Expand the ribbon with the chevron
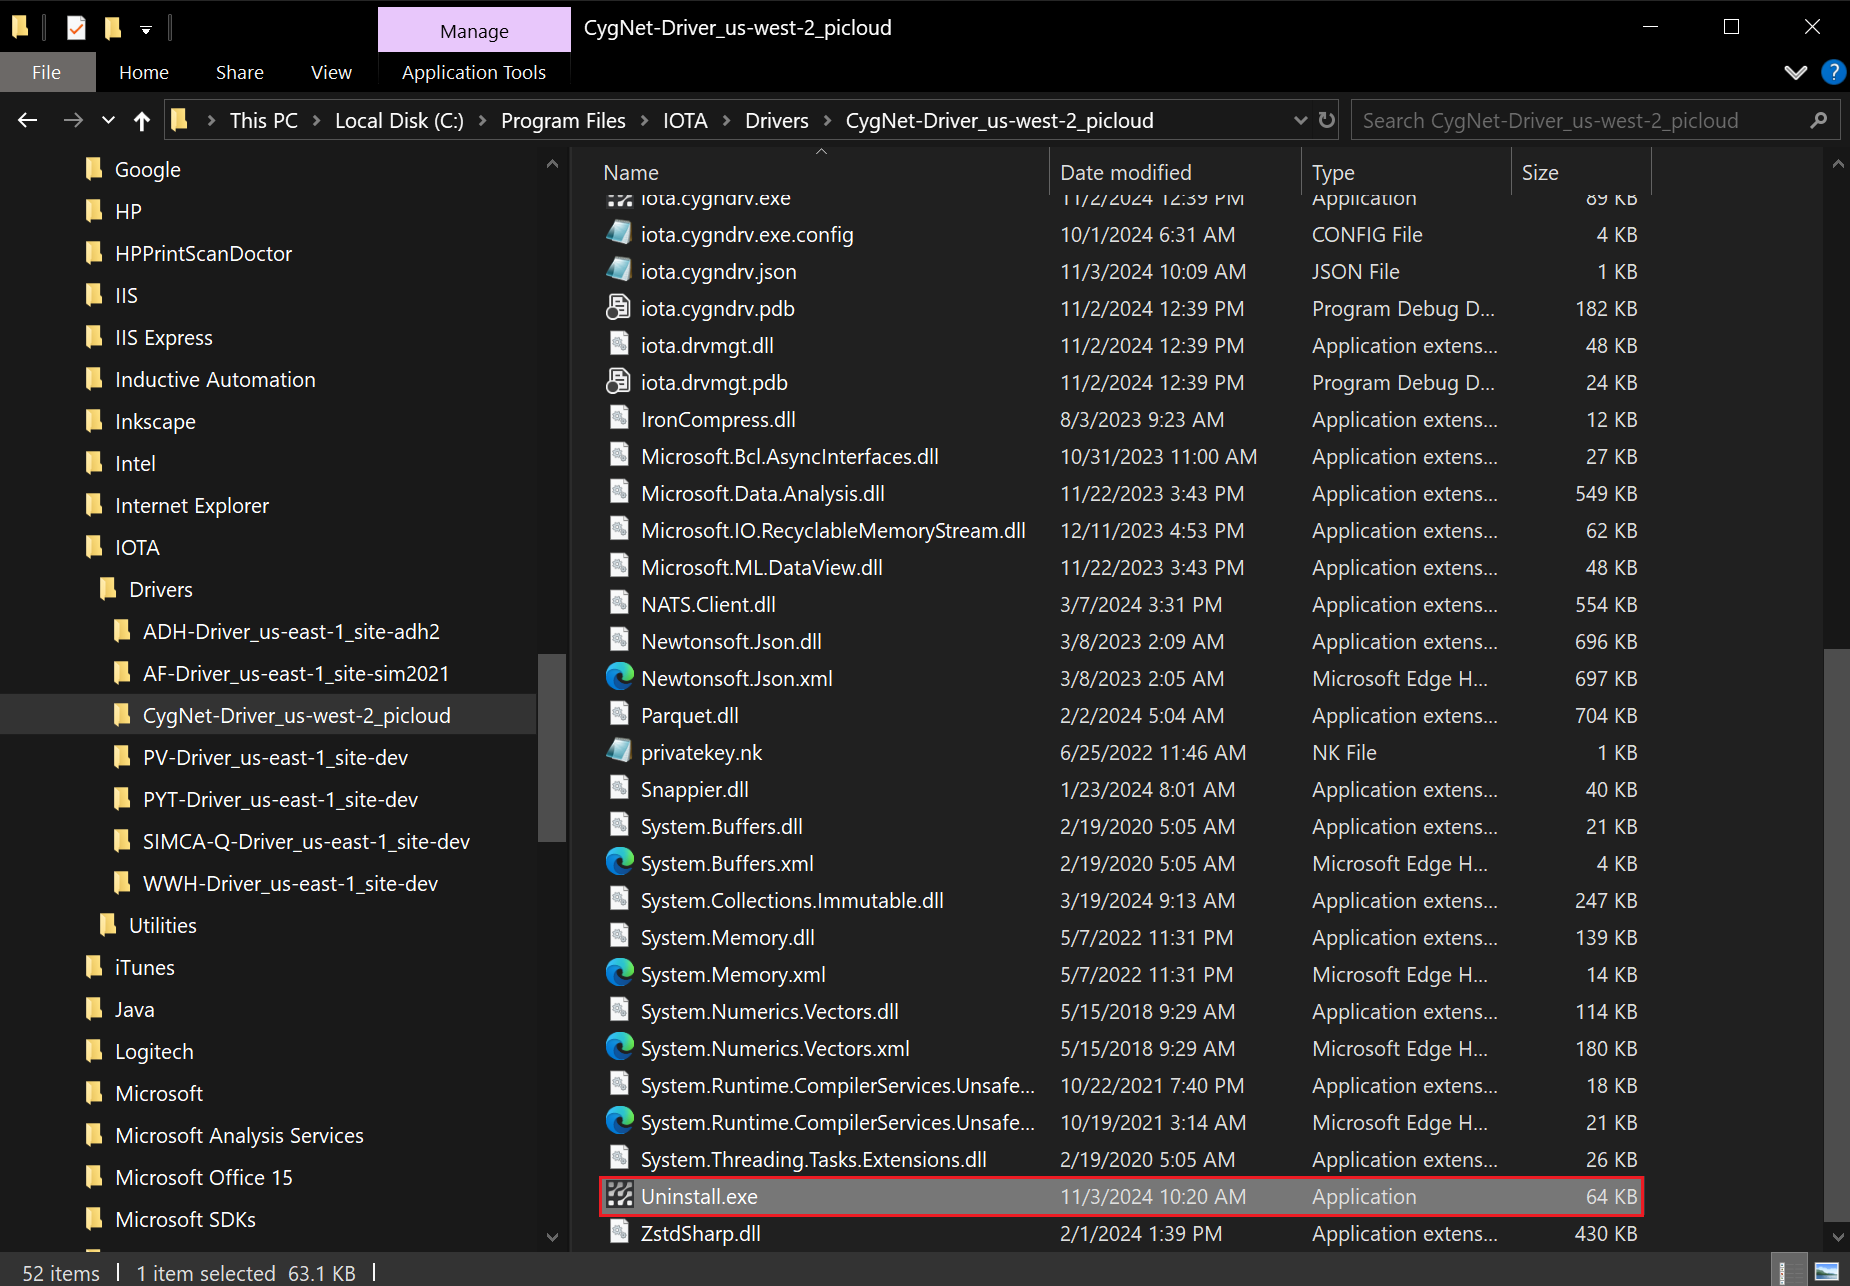The image size is (1850, 1286). (x=1796, y=72)
